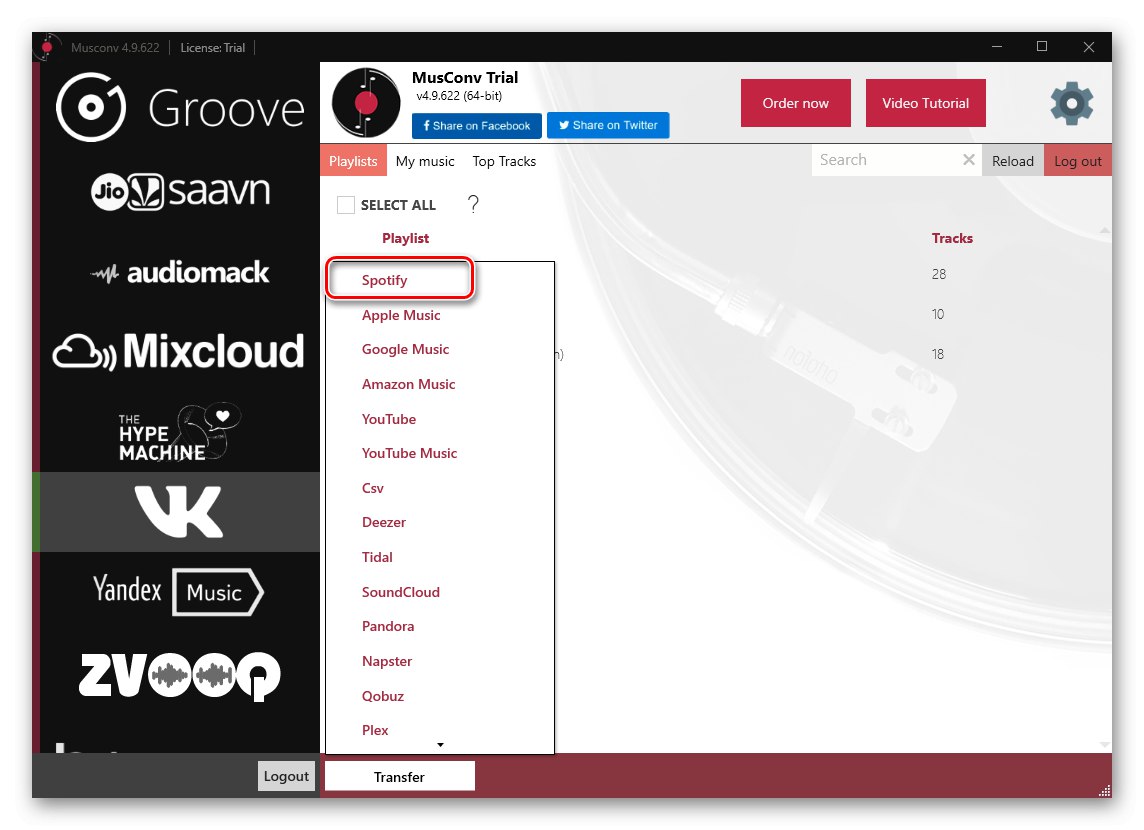1144x830 pixels.
Task: Click the MusConv title bar app icon
Action: click(47, 47)
